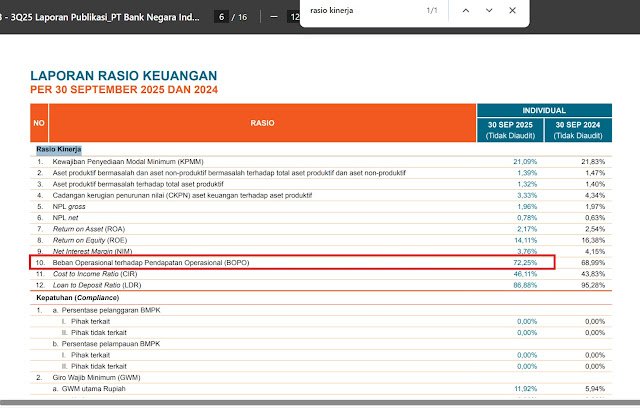Click the NO column header
This screenshot has height=408, width=640.
point(39,123)
